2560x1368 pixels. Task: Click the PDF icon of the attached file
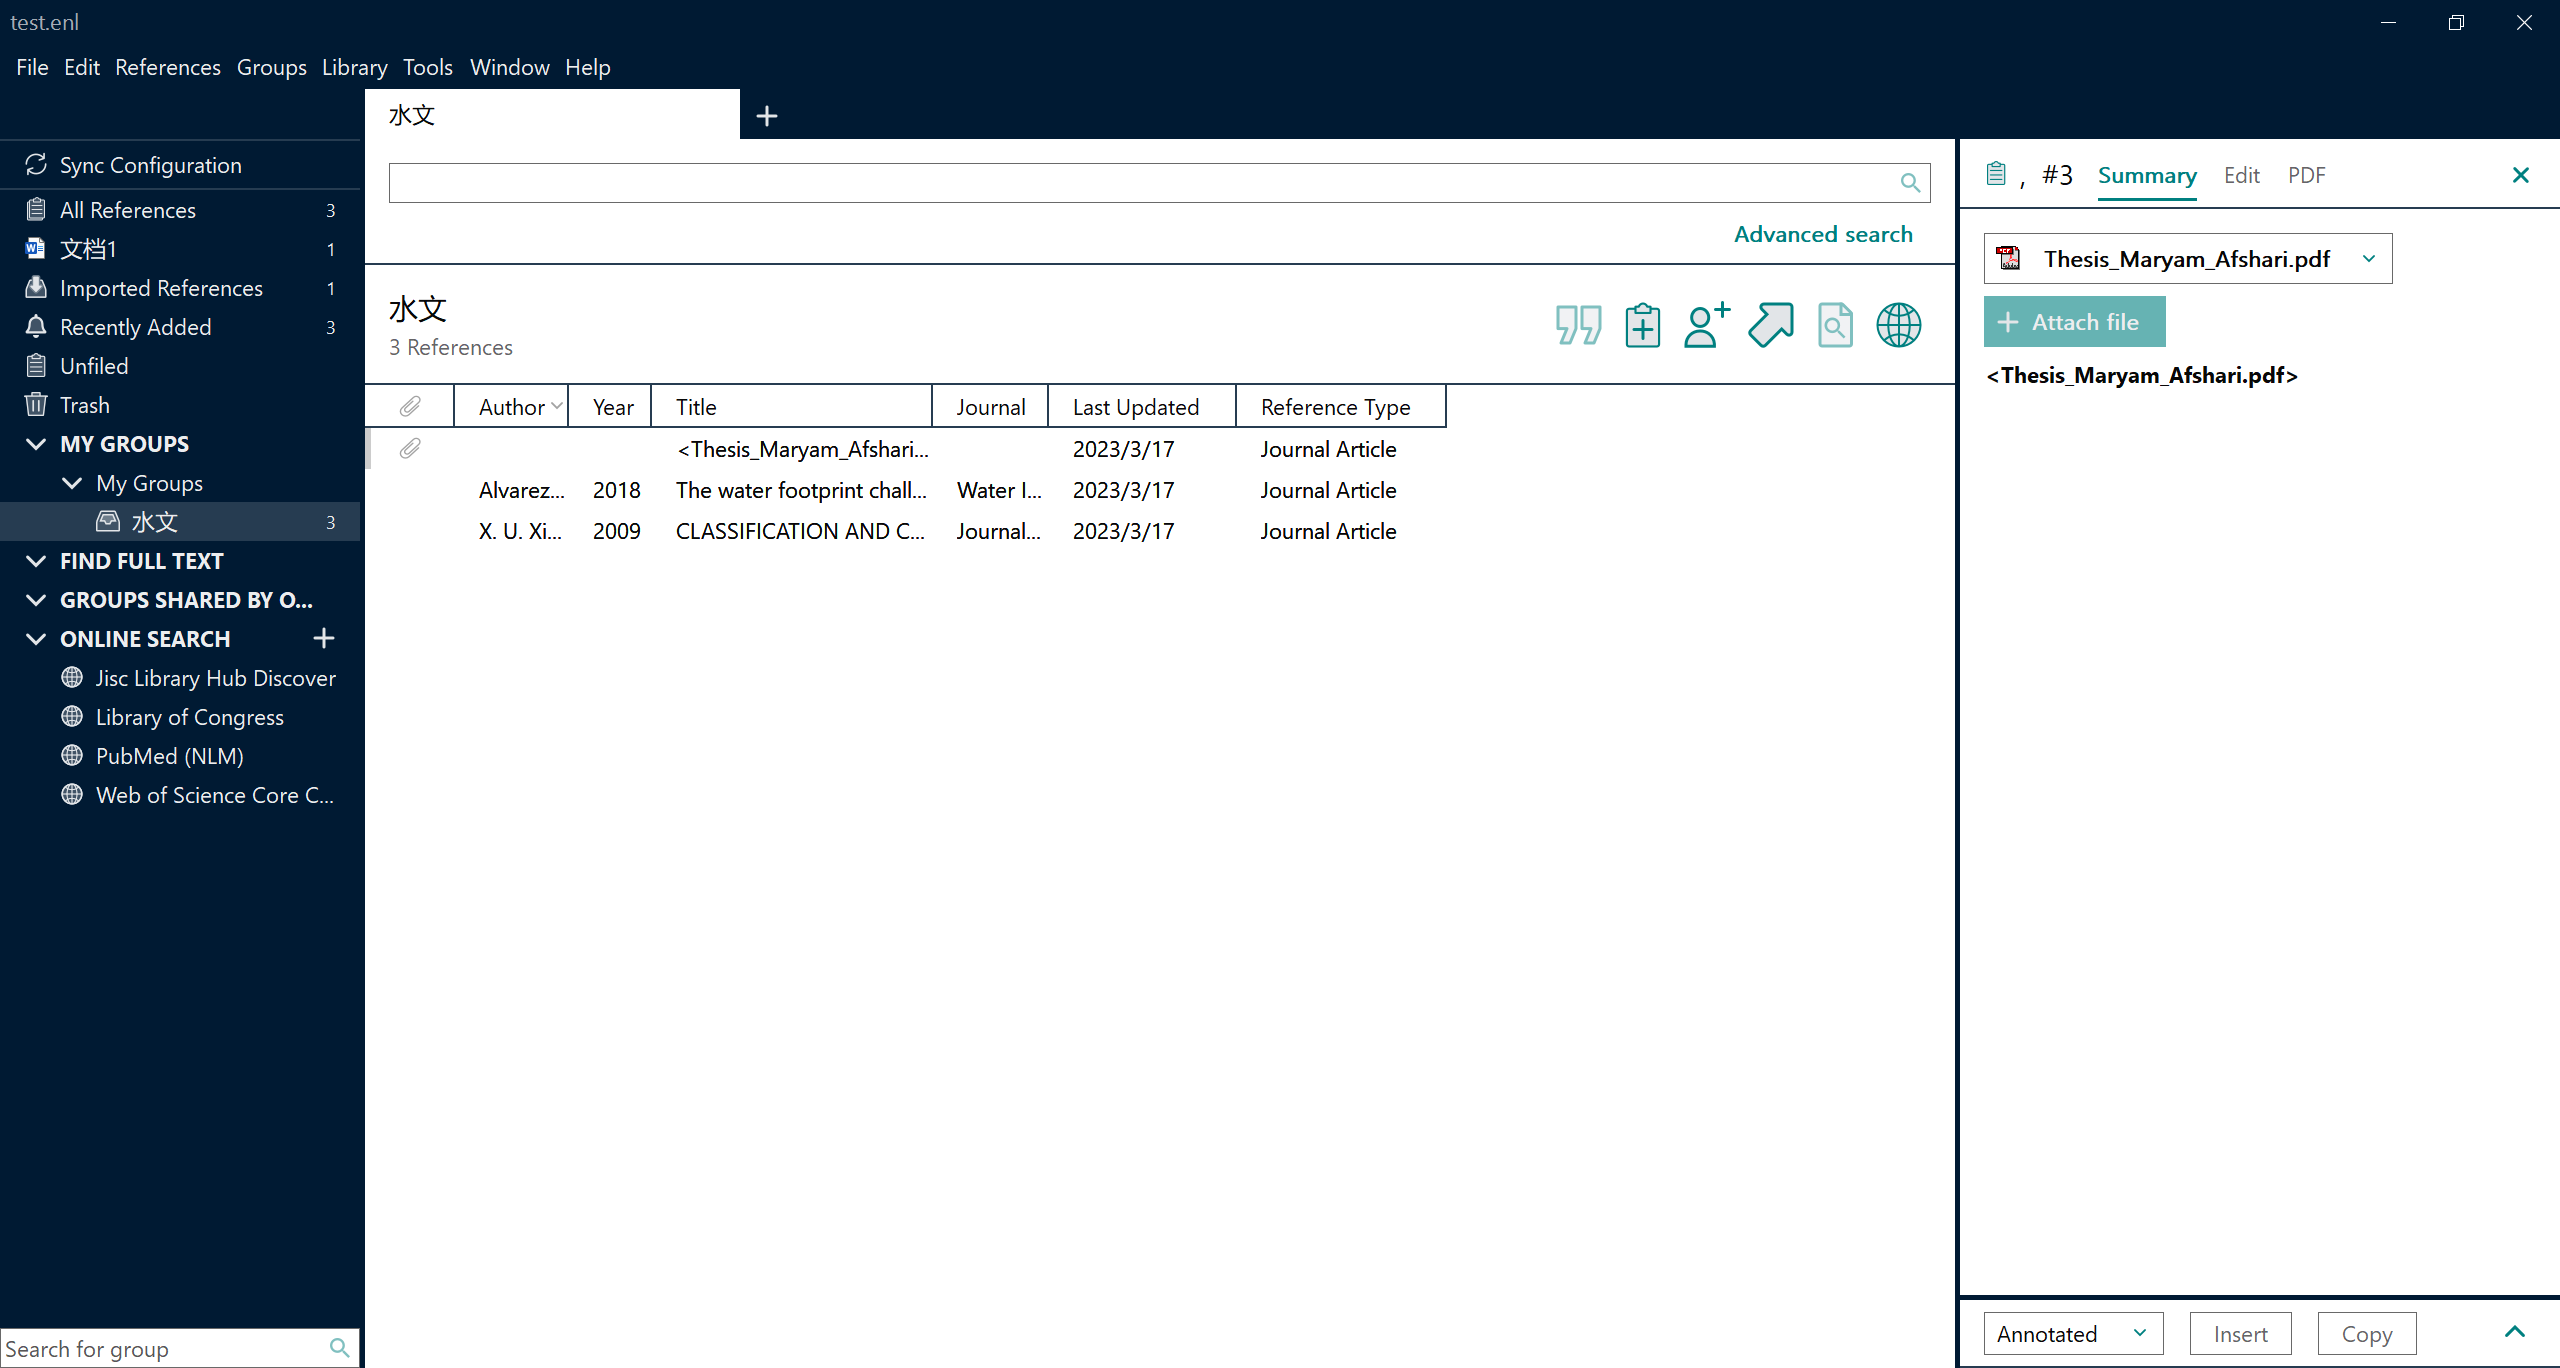point(2008,258)
